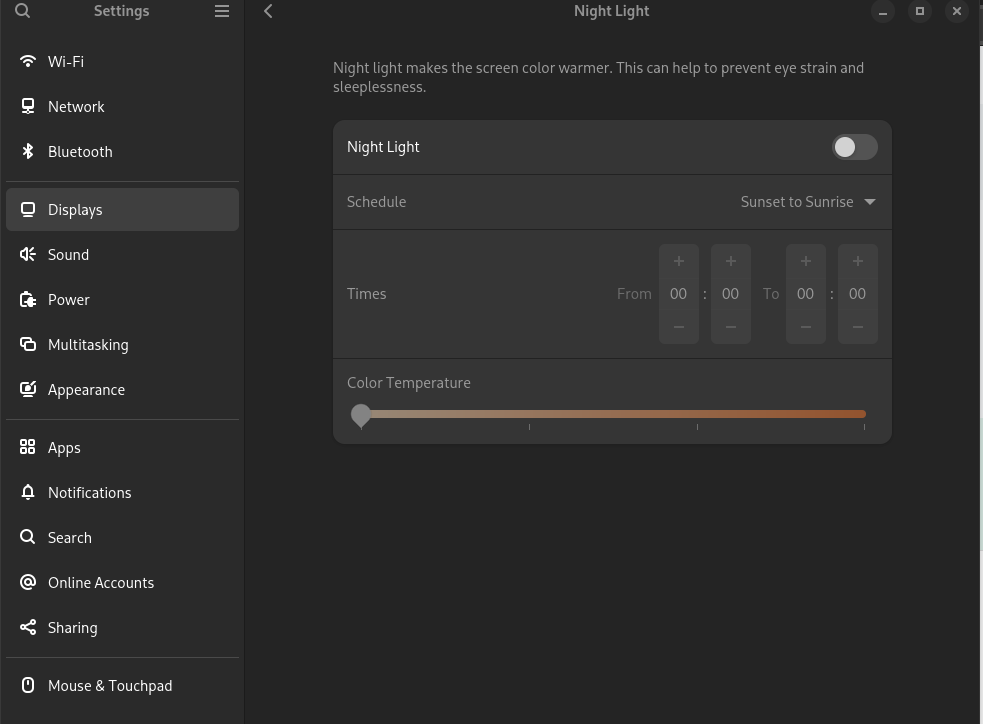Viewport: 983px width, 724px height.
Task: Click the Displays monitor icon
Action: click(x=28, y=209)
